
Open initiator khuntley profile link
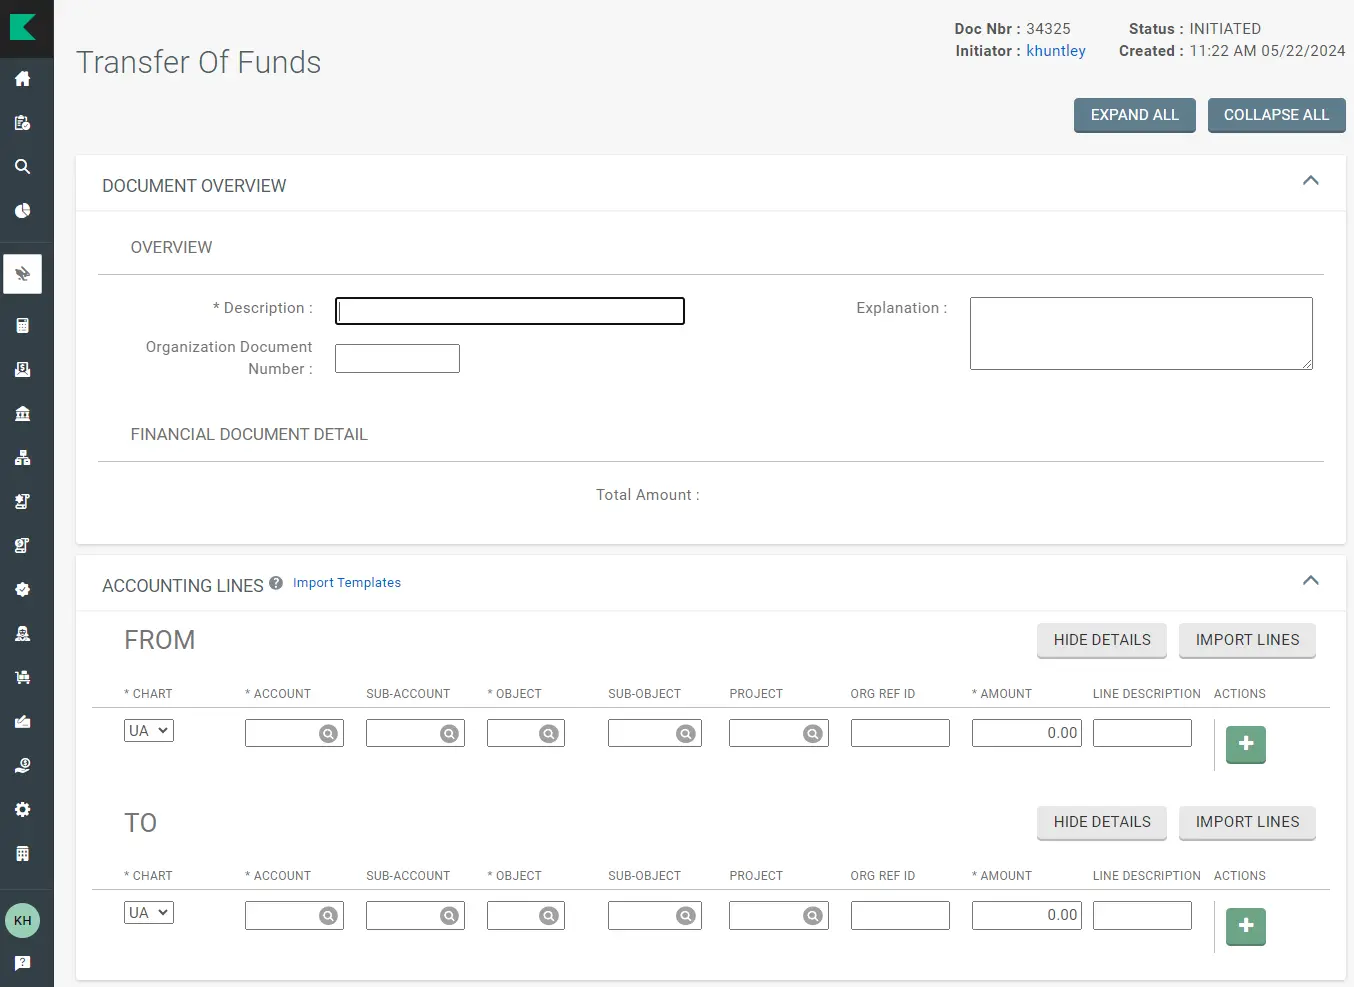[x=1056, y=51]
